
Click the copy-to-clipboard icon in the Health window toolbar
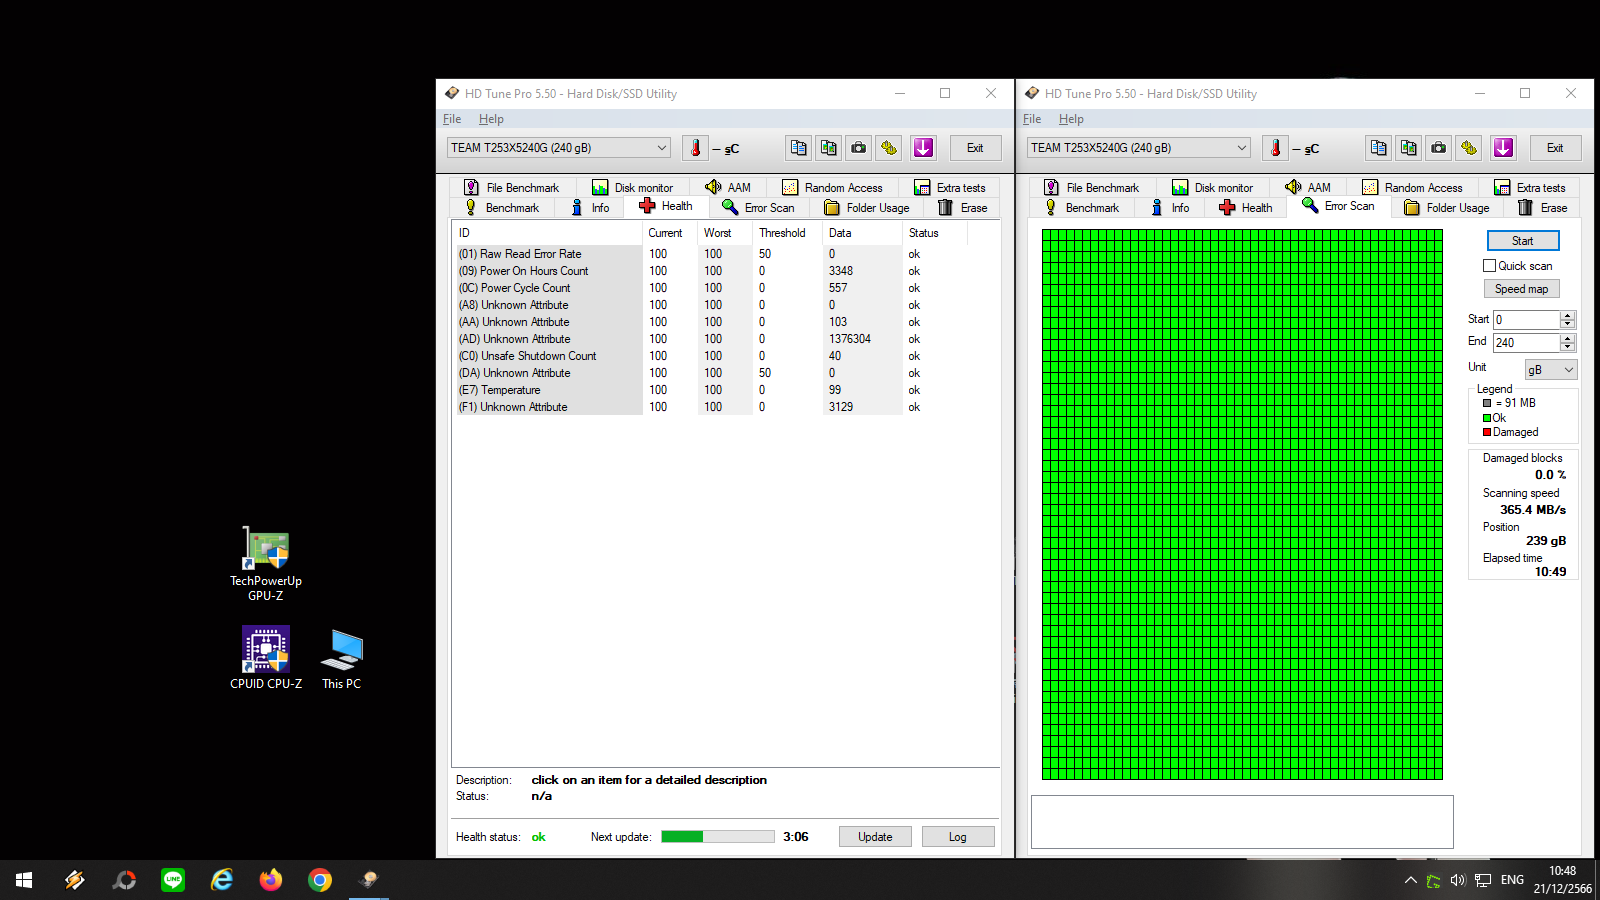[798, 148]
